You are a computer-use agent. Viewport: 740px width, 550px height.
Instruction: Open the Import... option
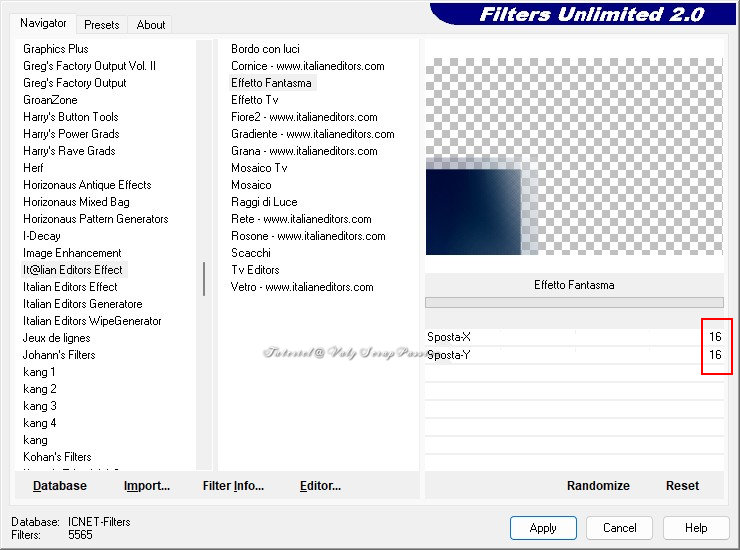click(x=147, y=486)
